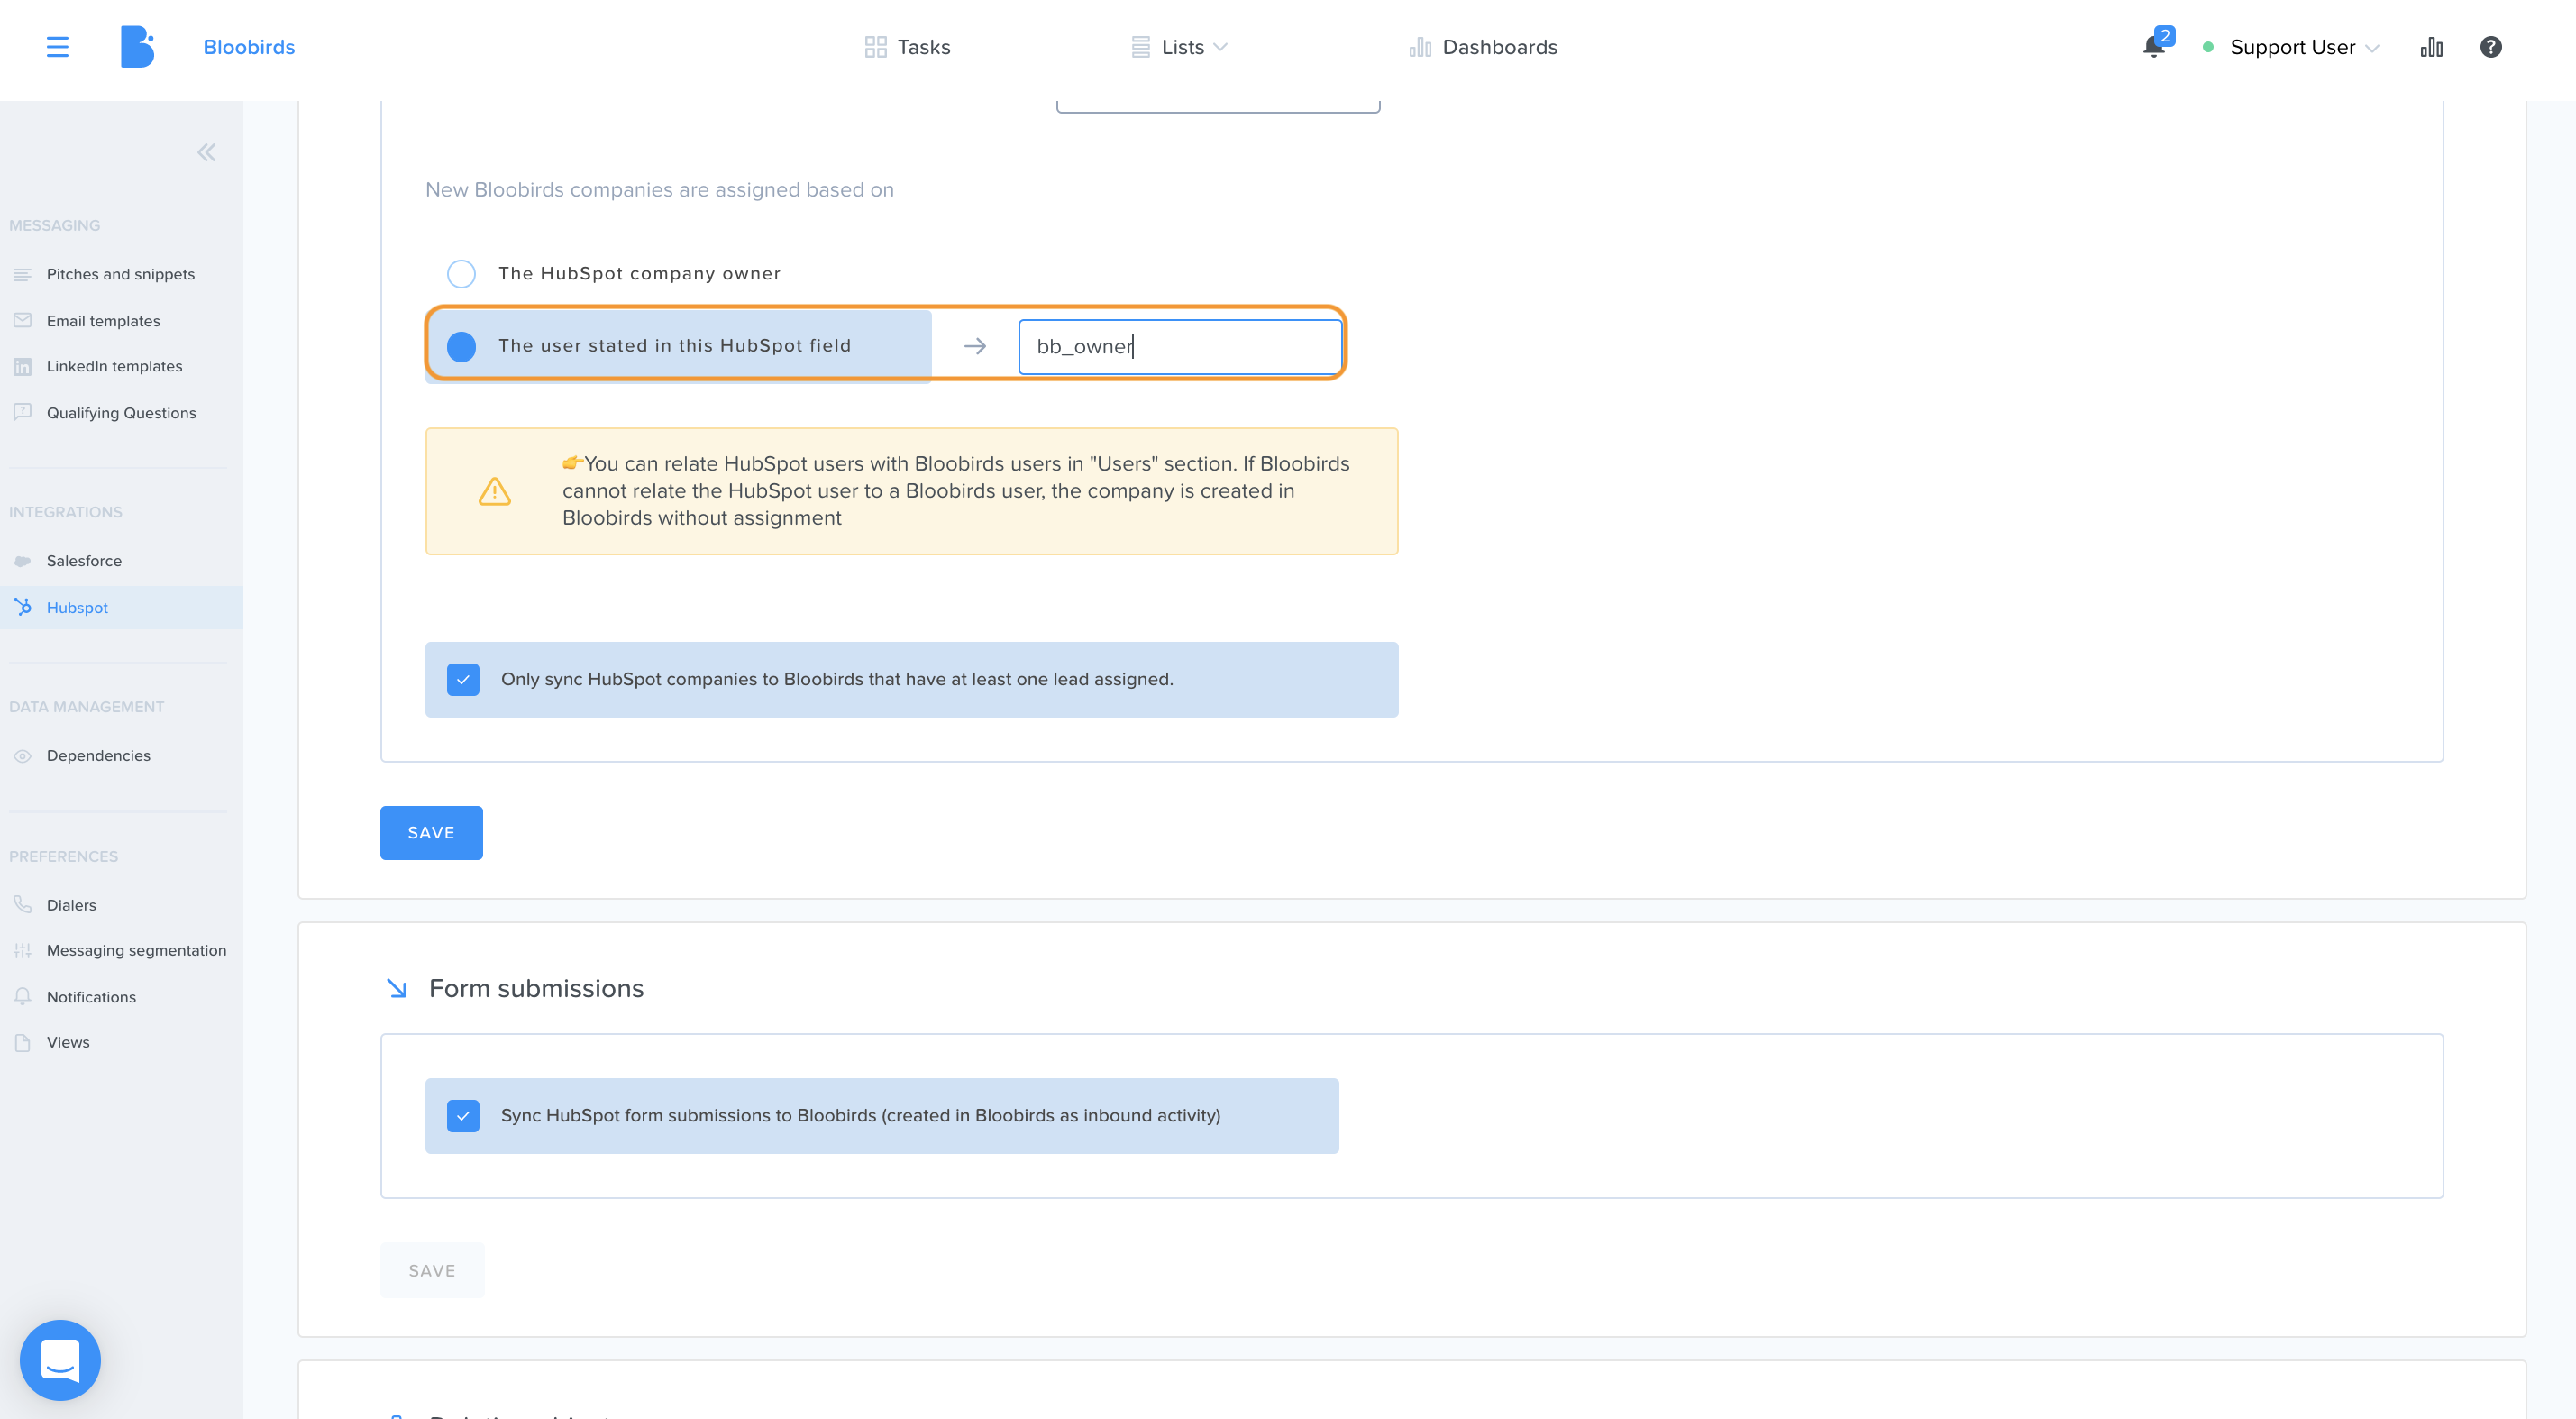Click the Dependencies eye icon
Screen dimensions: 2576x1419
coord(22,756)
